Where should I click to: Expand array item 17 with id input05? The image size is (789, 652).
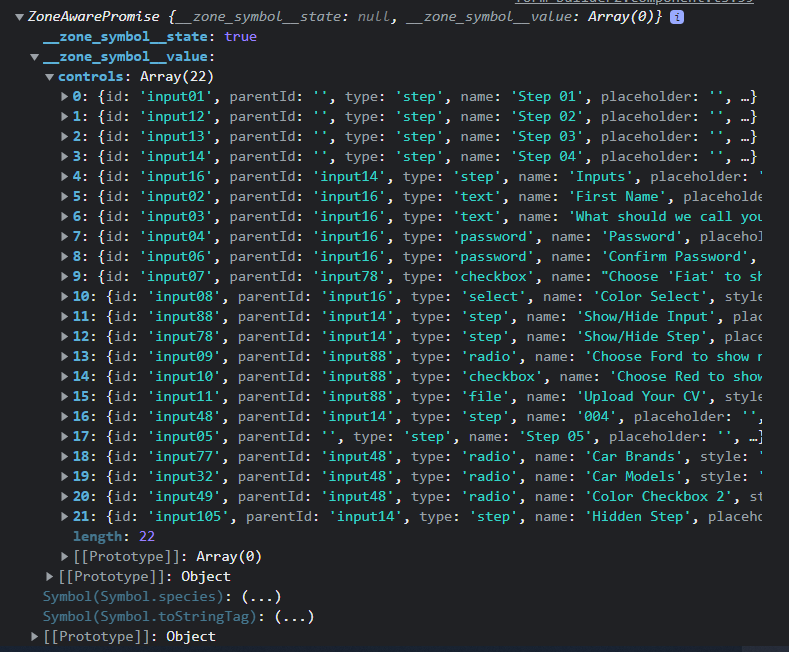pyautogui.click(x=64, y=436)
